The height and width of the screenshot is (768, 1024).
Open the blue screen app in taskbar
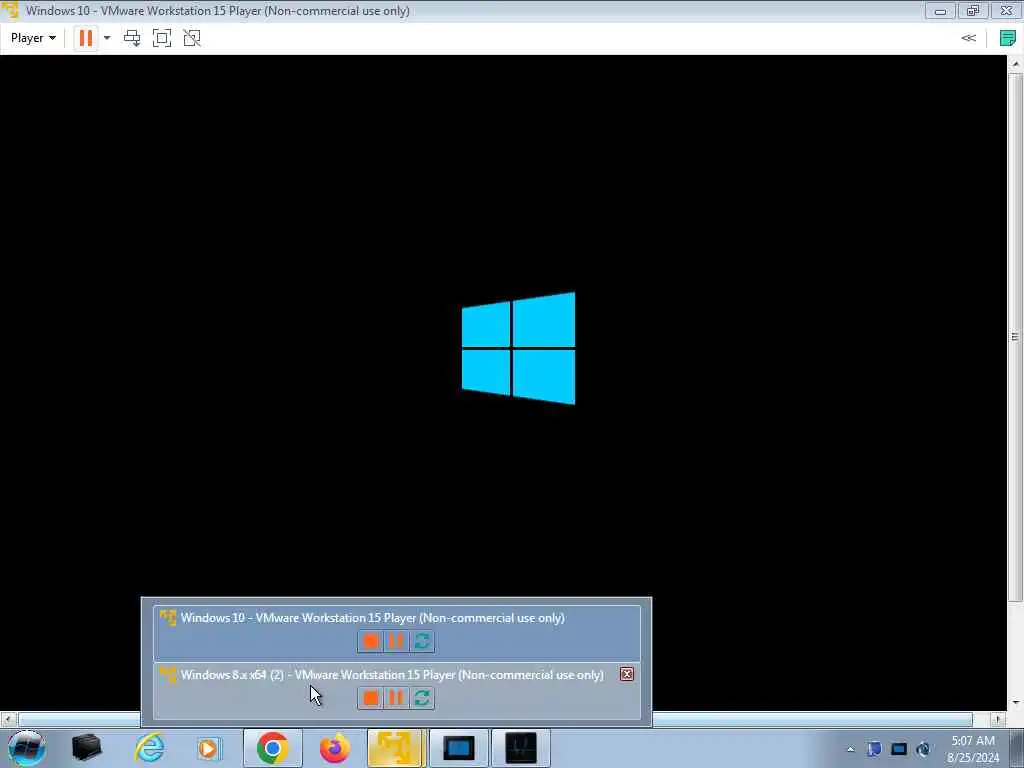[x=458, y=748]
